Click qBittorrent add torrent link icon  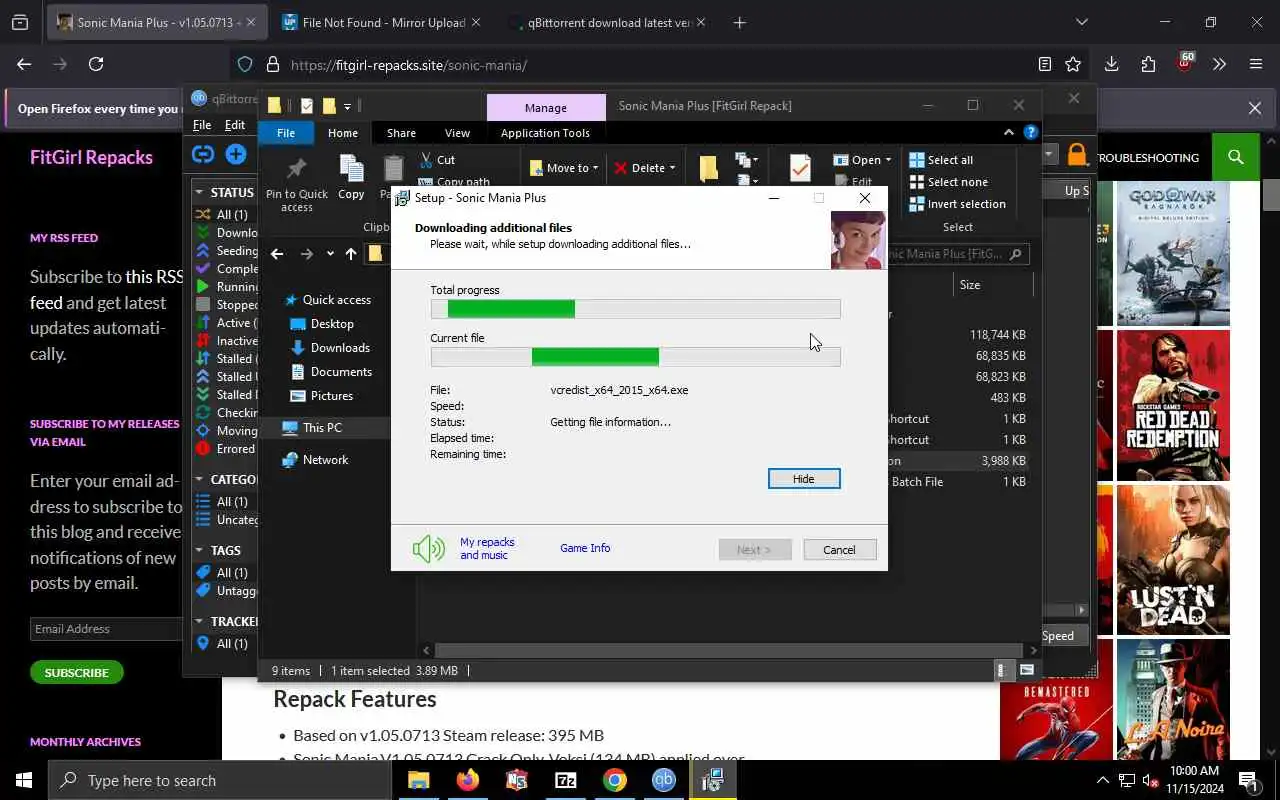click(203, 154)
